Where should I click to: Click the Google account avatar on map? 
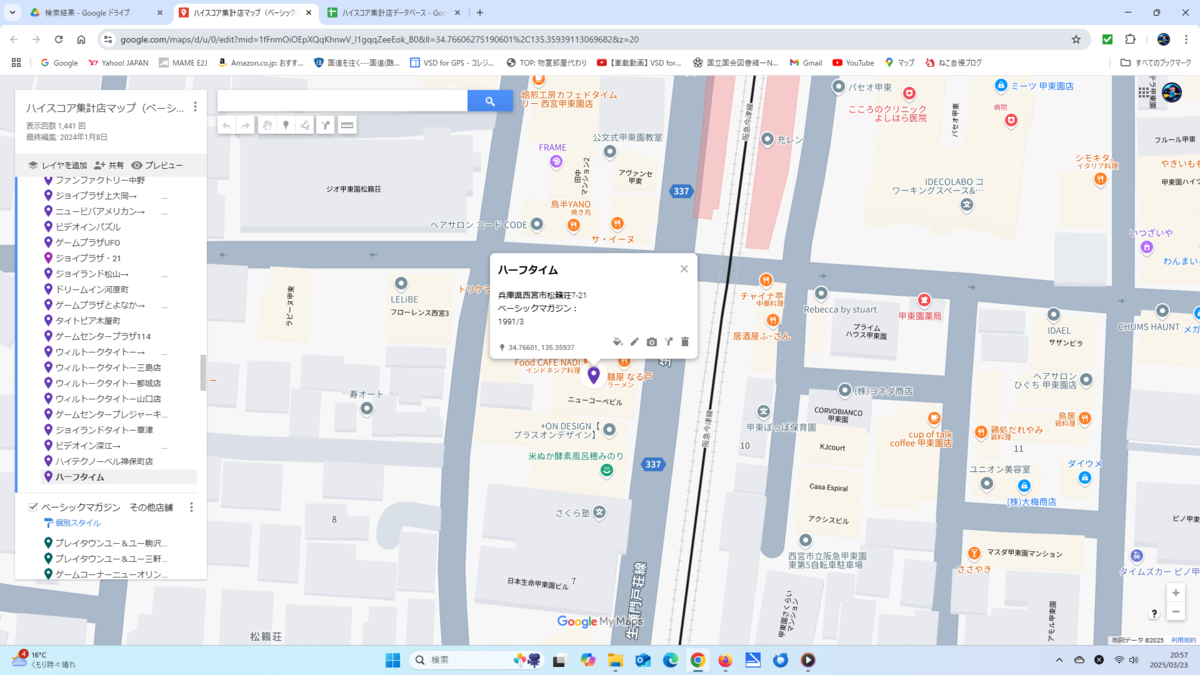click(1170, 94)
